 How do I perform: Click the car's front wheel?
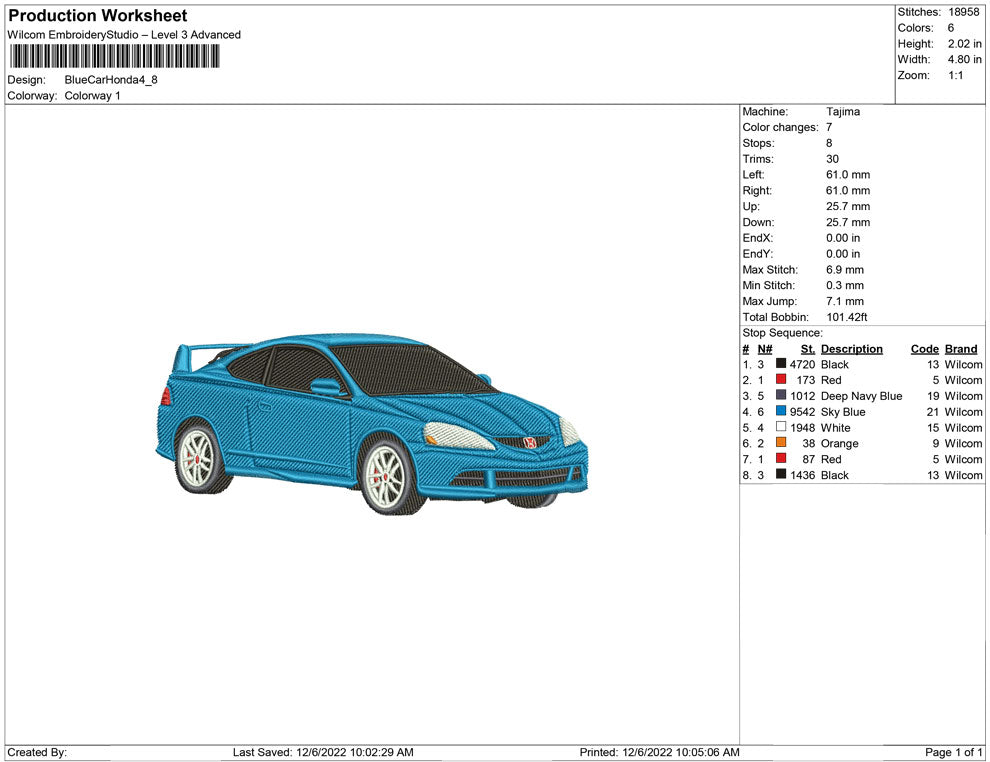pyautogui.click(x=387, y=476)
